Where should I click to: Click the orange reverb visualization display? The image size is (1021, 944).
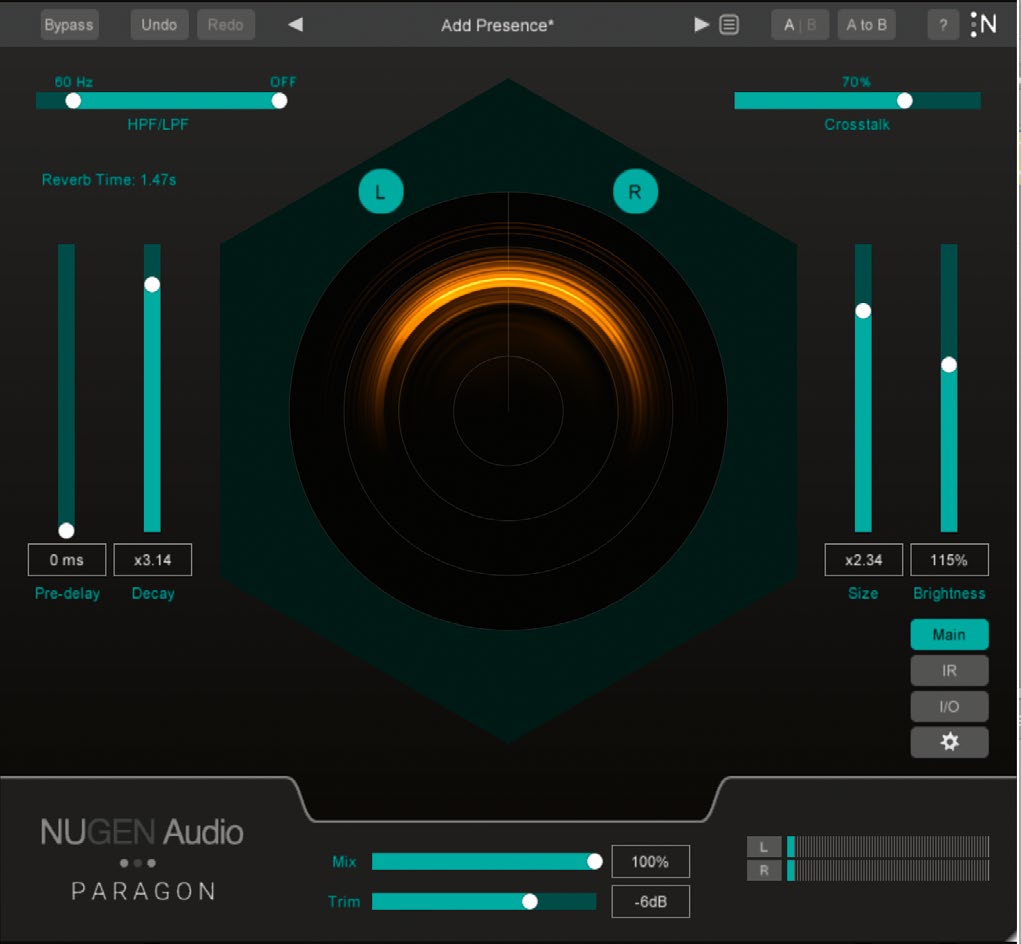click(508, 411)
